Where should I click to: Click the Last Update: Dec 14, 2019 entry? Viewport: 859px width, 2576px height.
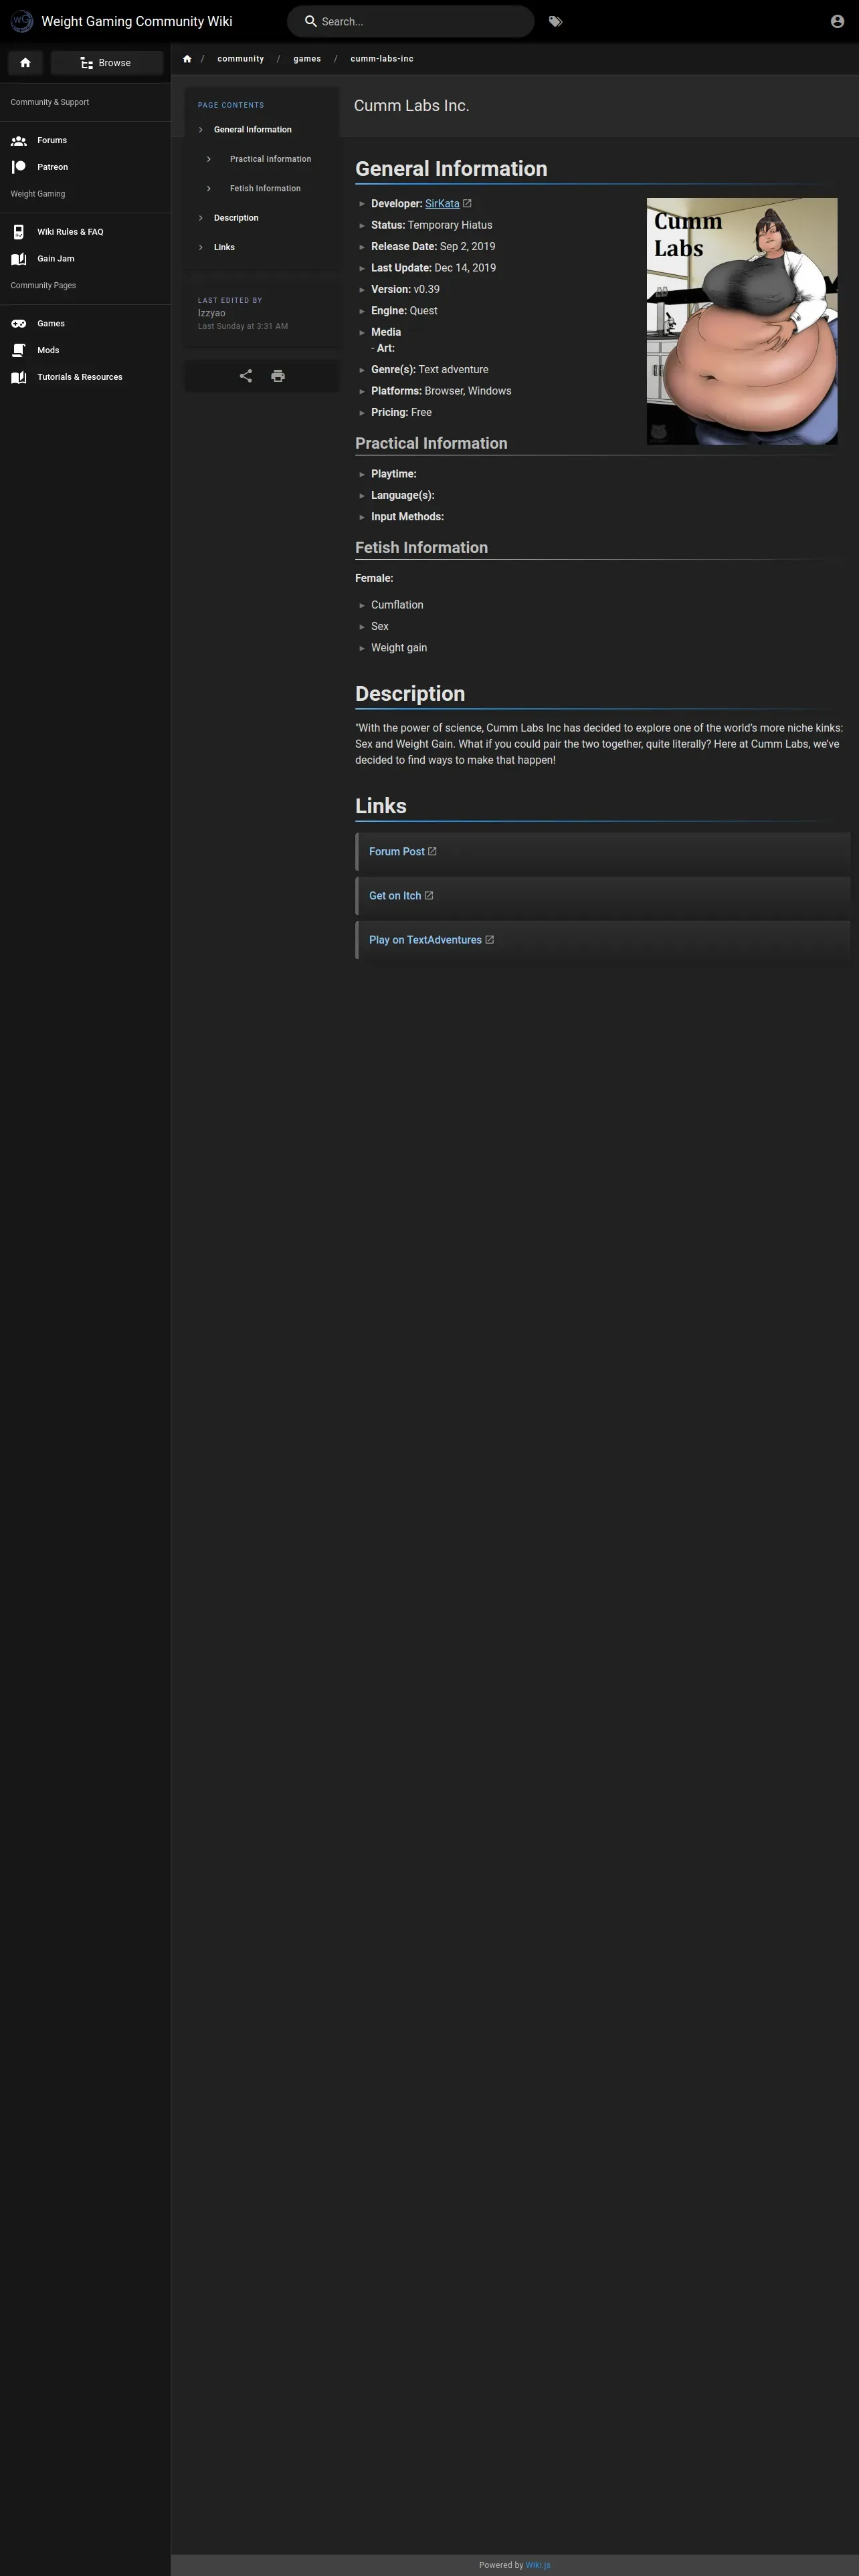tap(433, 268)
